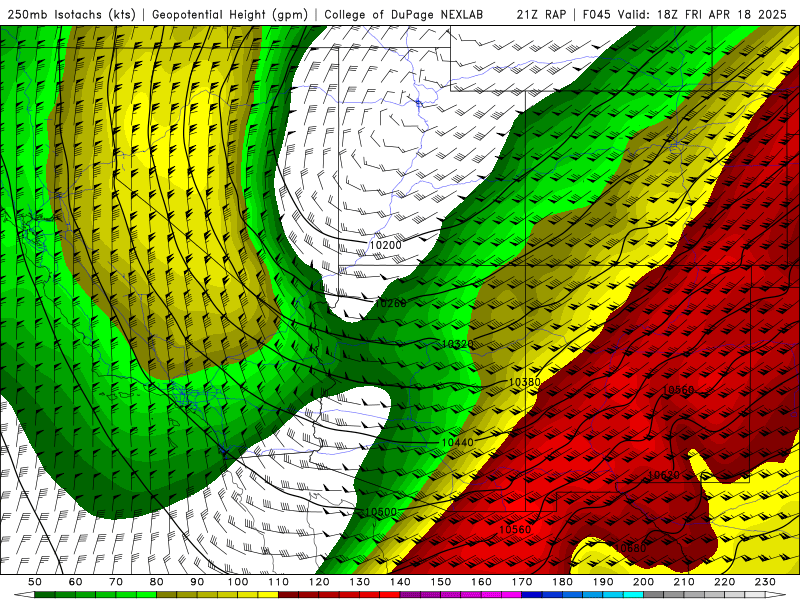Click the 90 value on the color scale
The height and width of the screenshot is (600, 800).
pos(197,582)
